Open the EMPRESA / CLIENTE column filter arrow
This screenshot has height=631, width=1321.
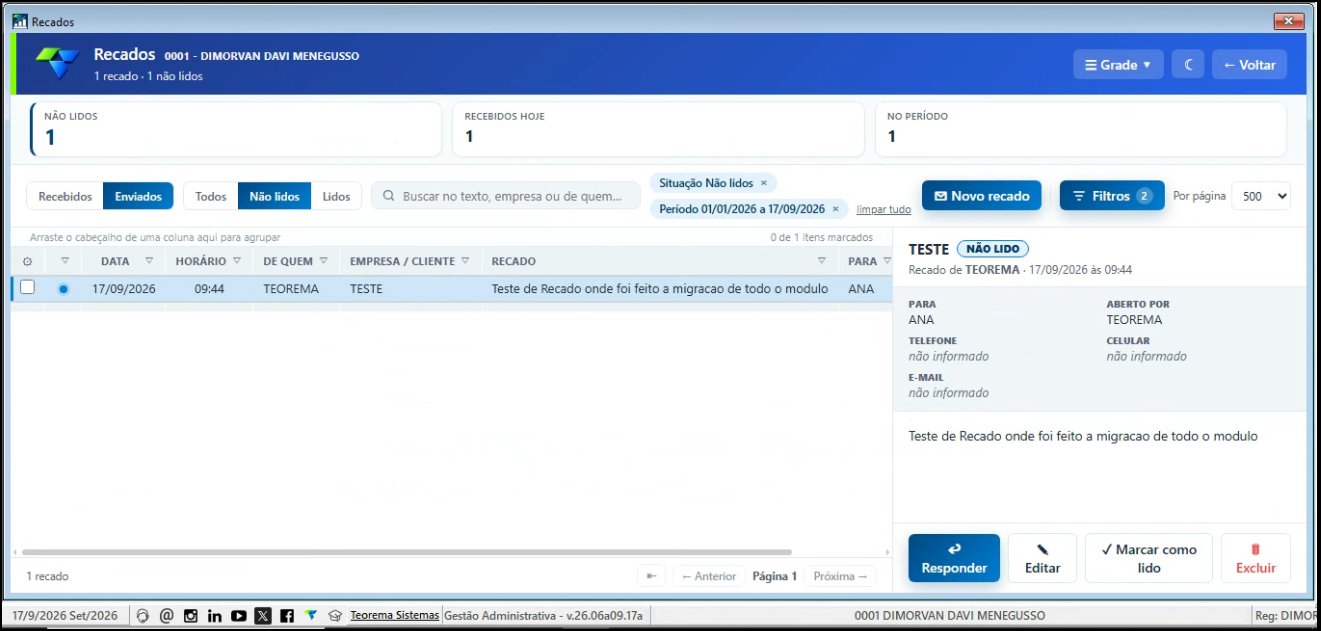click(465, 261)
